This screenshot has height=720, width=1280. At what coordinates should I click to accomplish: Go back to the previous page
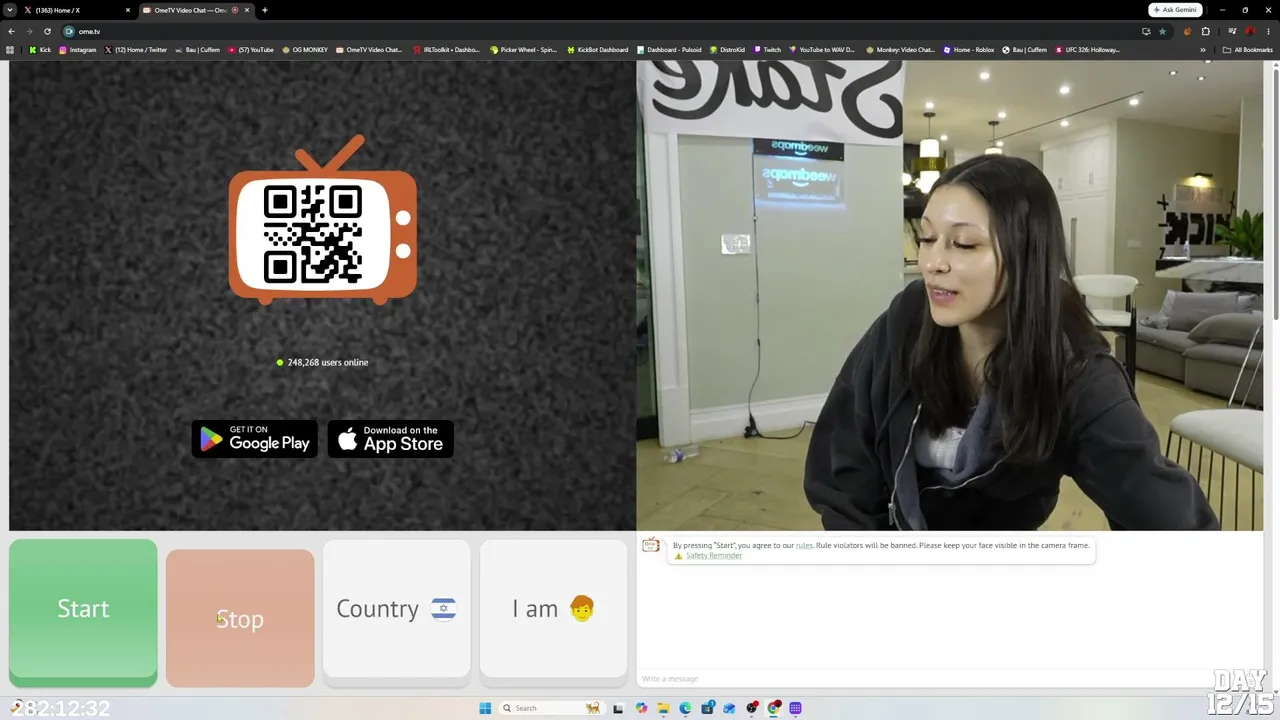click(x=12, y=31)
